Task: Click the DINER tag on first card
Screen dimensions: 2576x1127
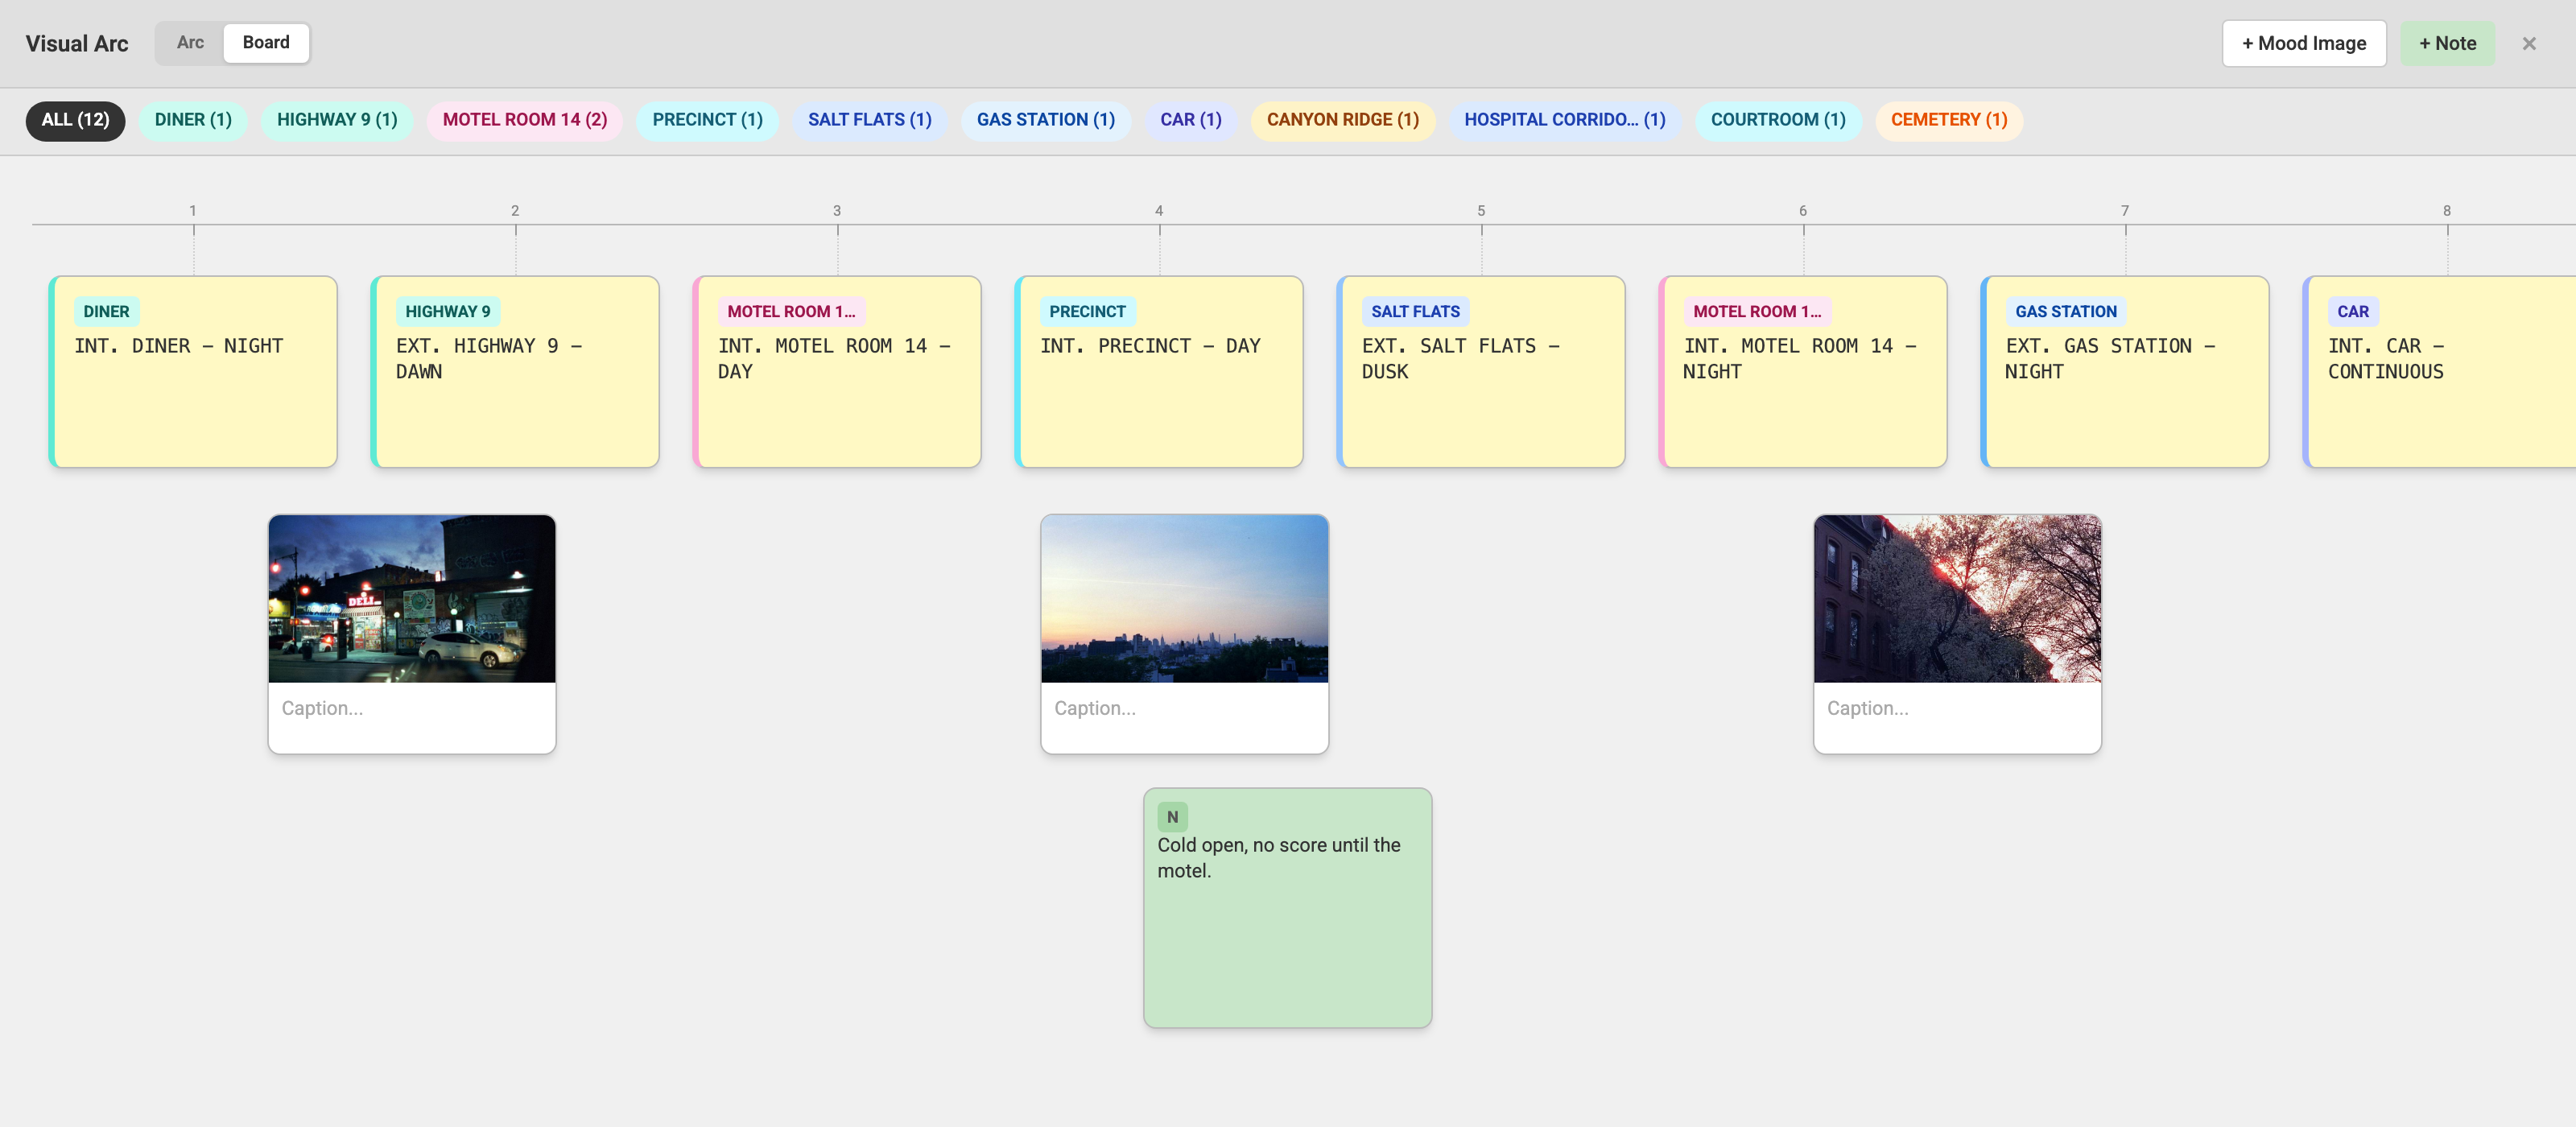Action: (x=106, y=311)
